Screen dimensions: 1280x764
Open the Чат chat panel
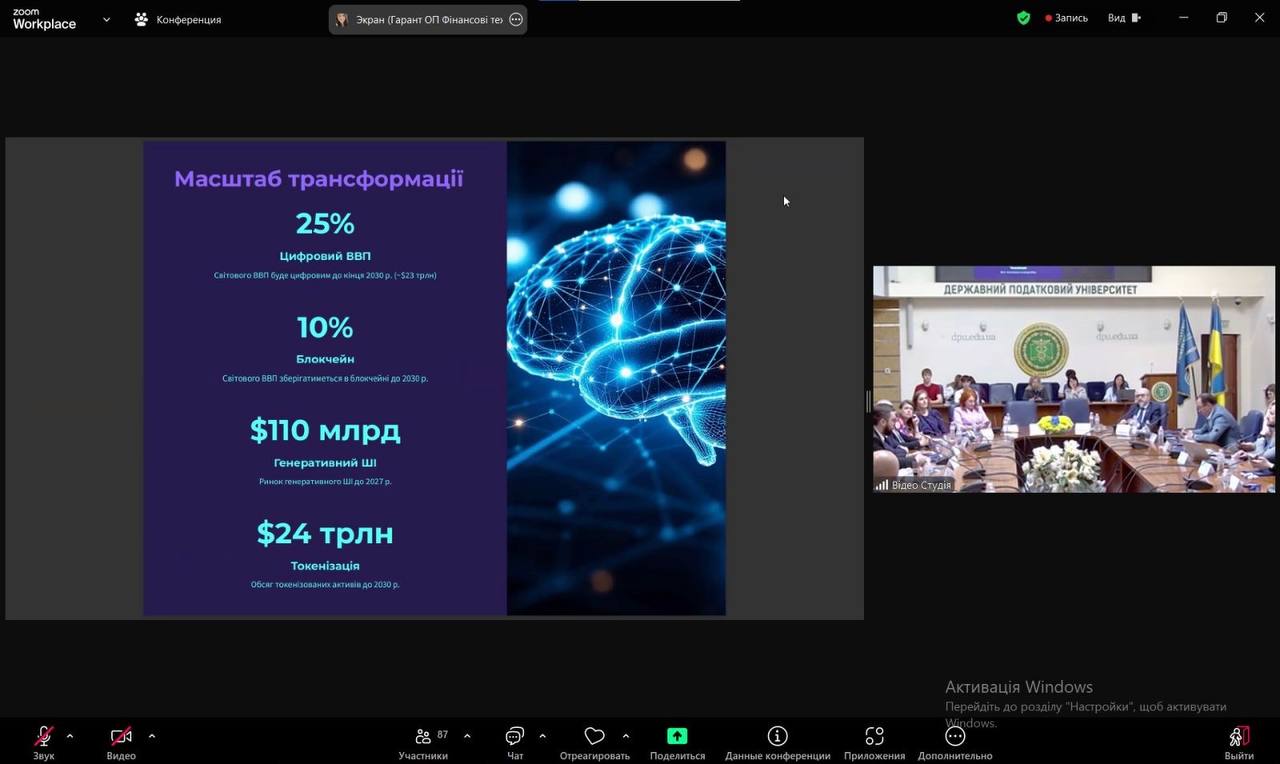[x=515, y=737]
